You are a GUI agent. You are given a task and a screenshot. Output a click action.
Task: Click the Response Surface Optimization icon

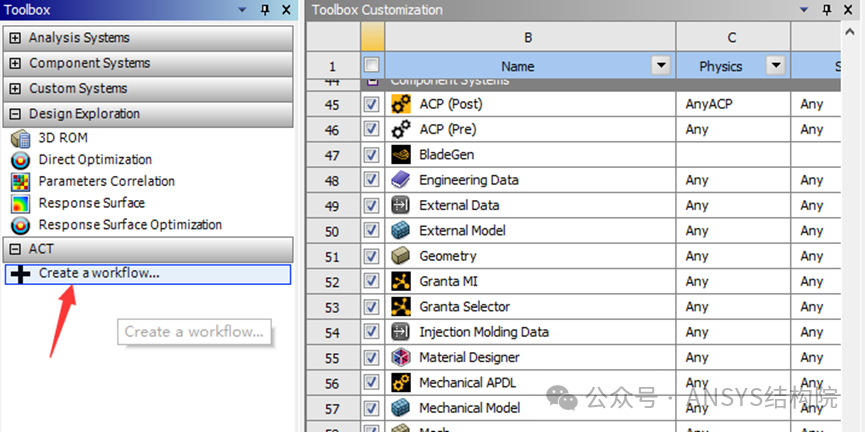[20, 226]
